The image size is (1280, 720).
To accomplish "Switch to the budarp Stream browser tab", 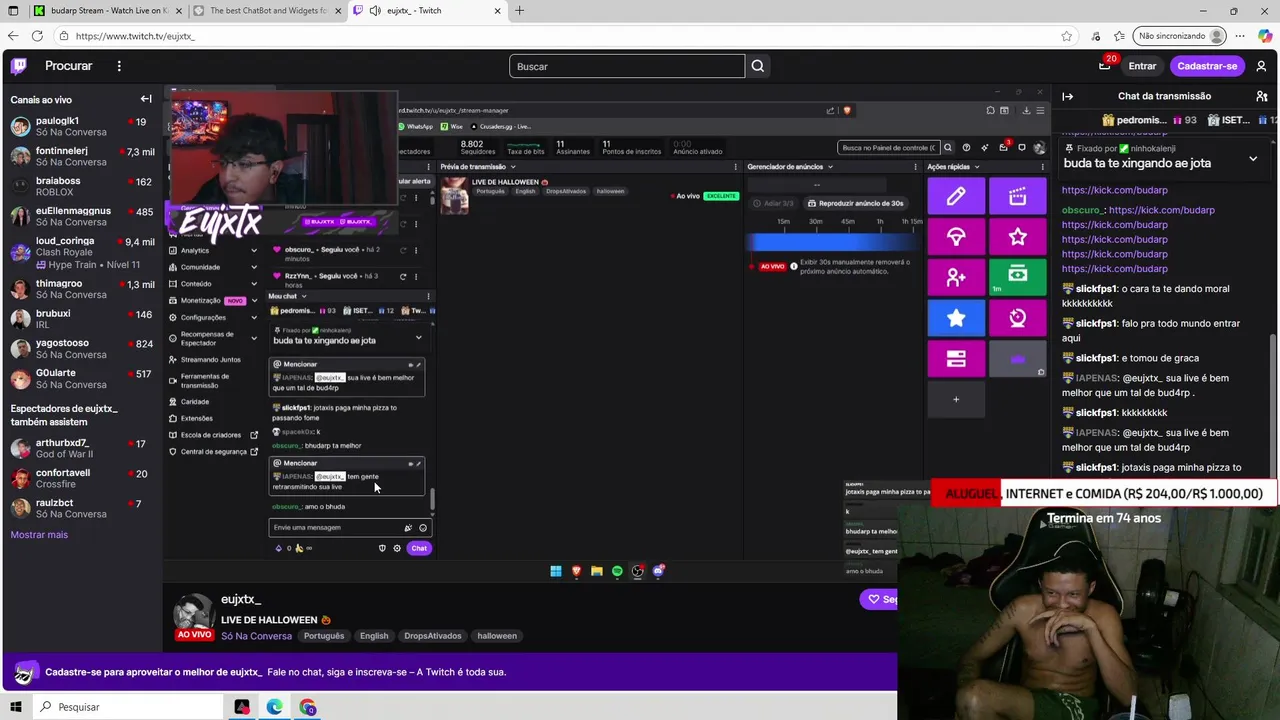I will tap(107, 11).
